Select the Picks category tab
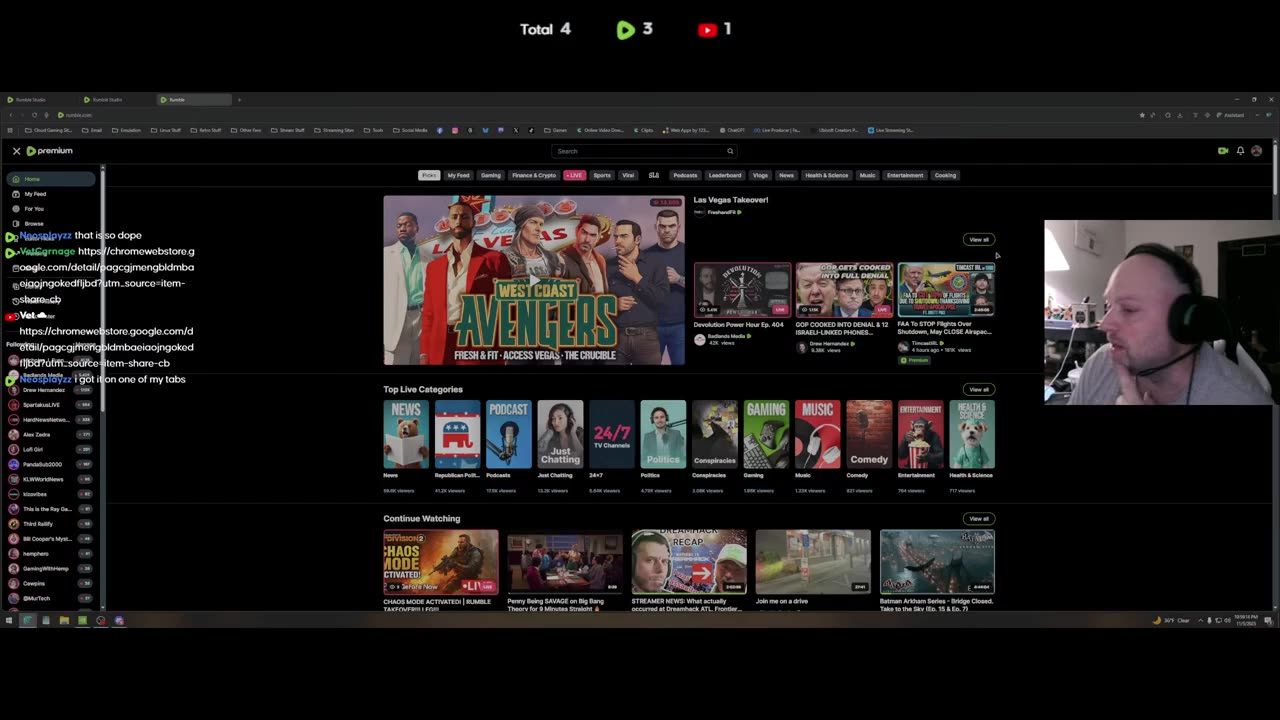This screenshot has width=1280, height=720. [429, 175]
